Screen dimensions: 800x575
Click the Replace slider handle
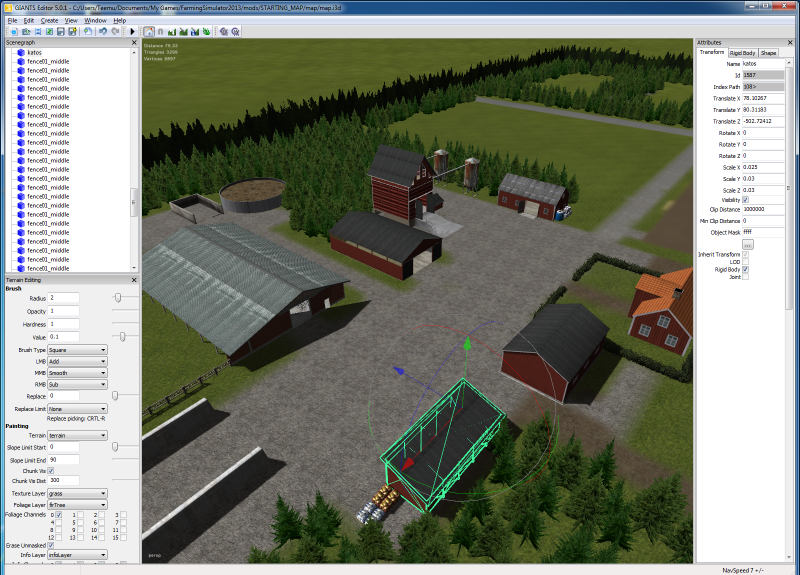tap(115, 396)
